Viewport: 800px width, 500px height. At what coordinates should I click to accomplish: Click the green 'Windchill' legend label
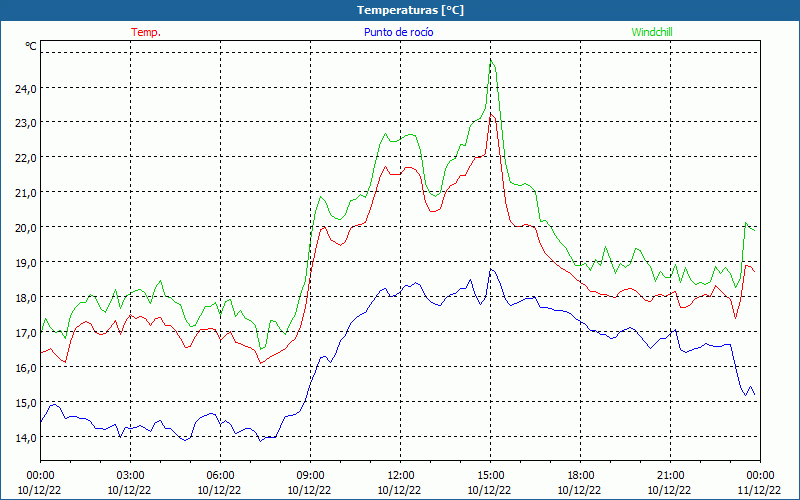tap(652, 32)
